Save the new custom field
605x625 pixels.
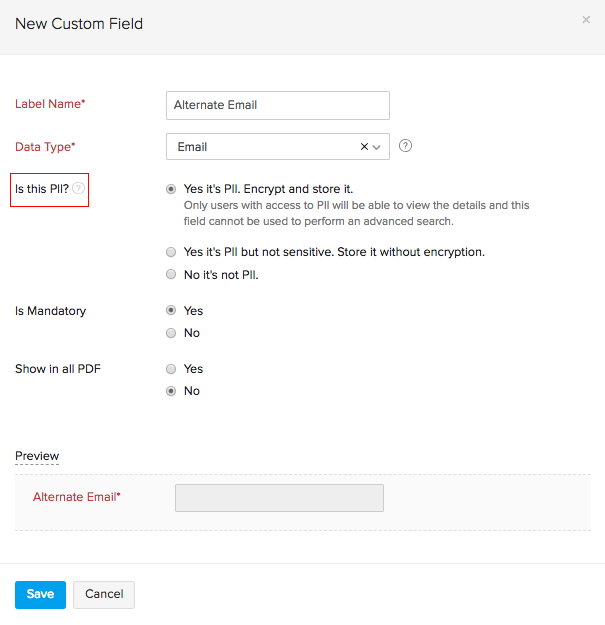[40, 594]
